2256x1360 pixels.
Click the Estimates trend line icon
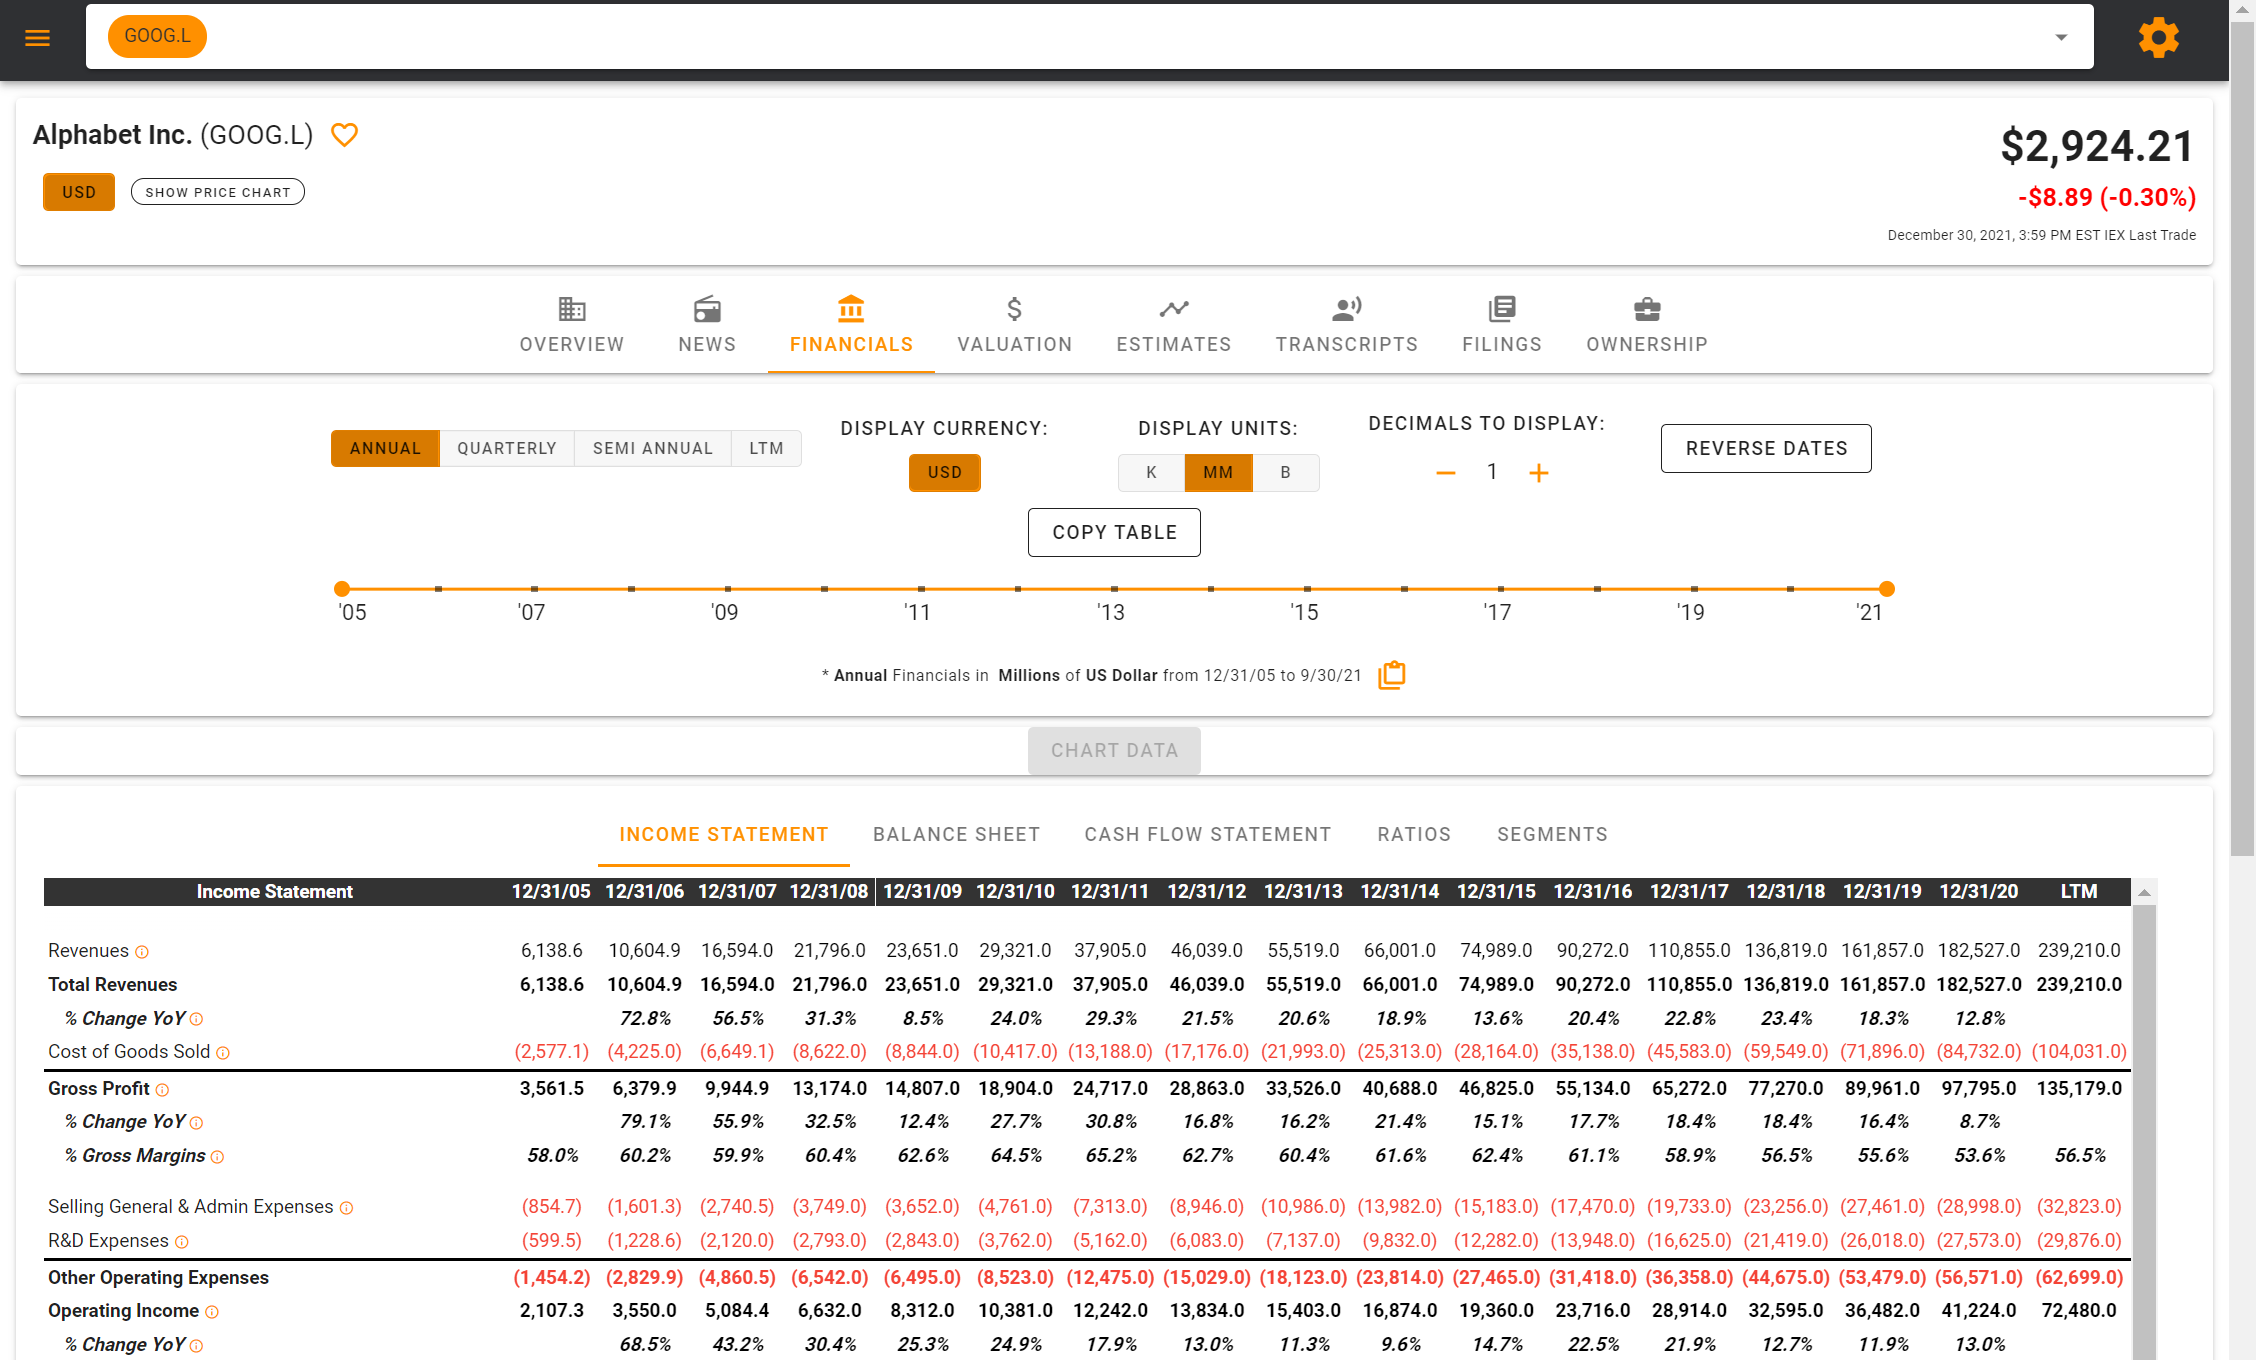pyautogui.click(x=1174, y=309)
